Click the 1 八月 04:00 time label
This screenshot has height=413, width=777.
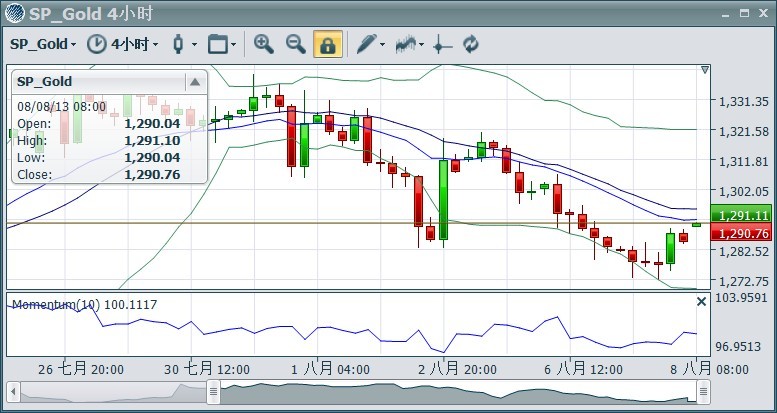(x=330, y=369)
